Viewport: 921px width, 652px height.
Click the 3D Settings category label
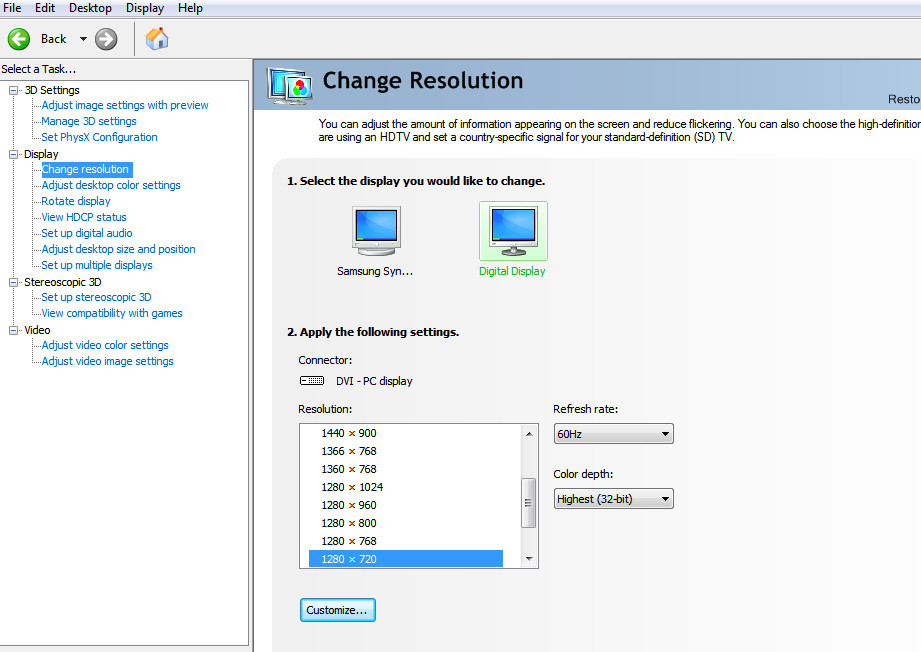52,90
